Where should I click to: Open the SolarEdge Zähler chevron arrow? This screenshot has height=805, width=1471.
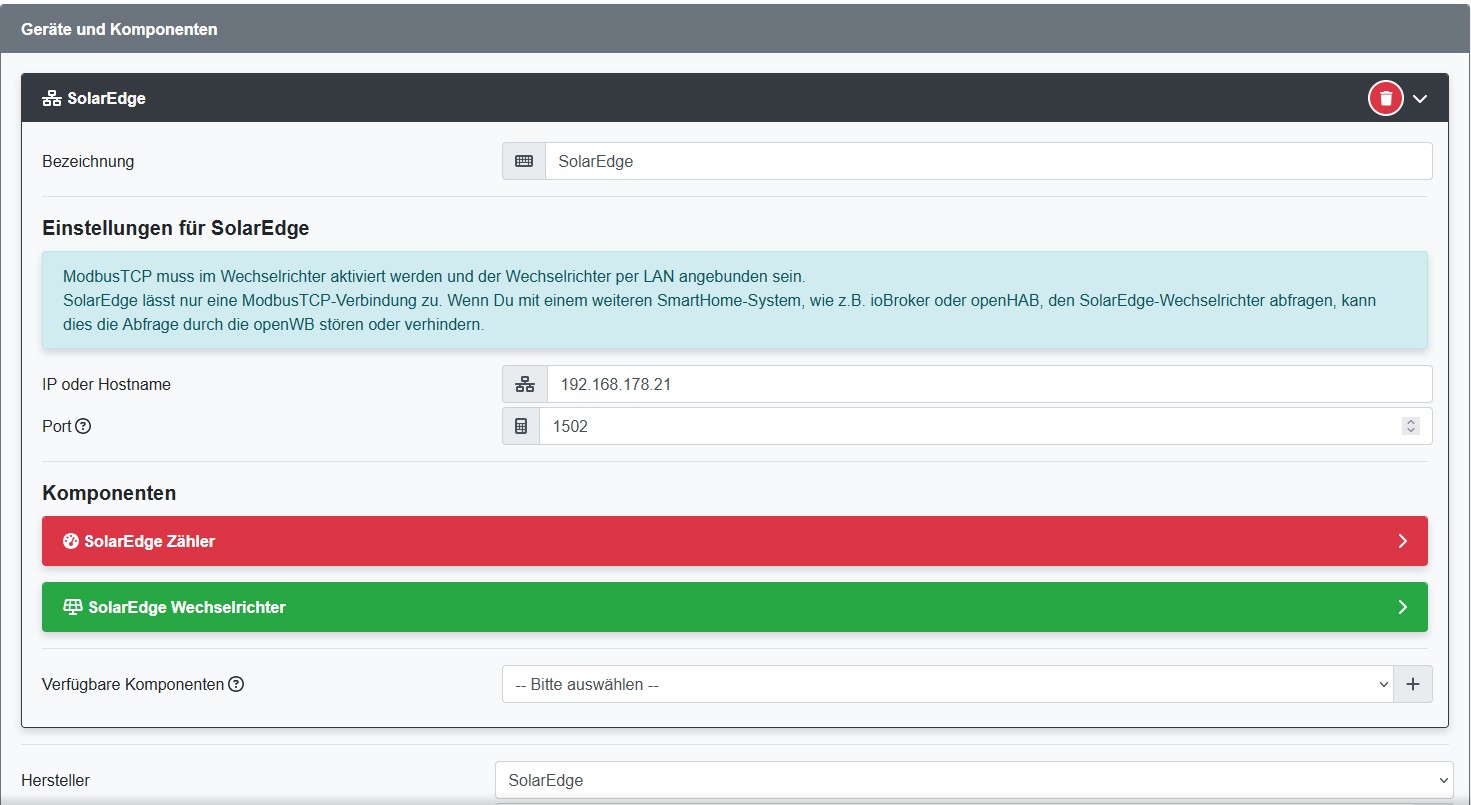(x=1402, y=541)
